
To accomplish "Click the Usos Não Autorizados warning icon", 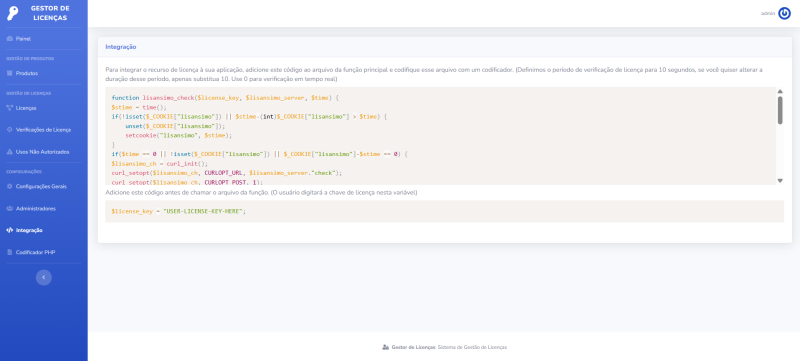I will [x=9, y=152].
